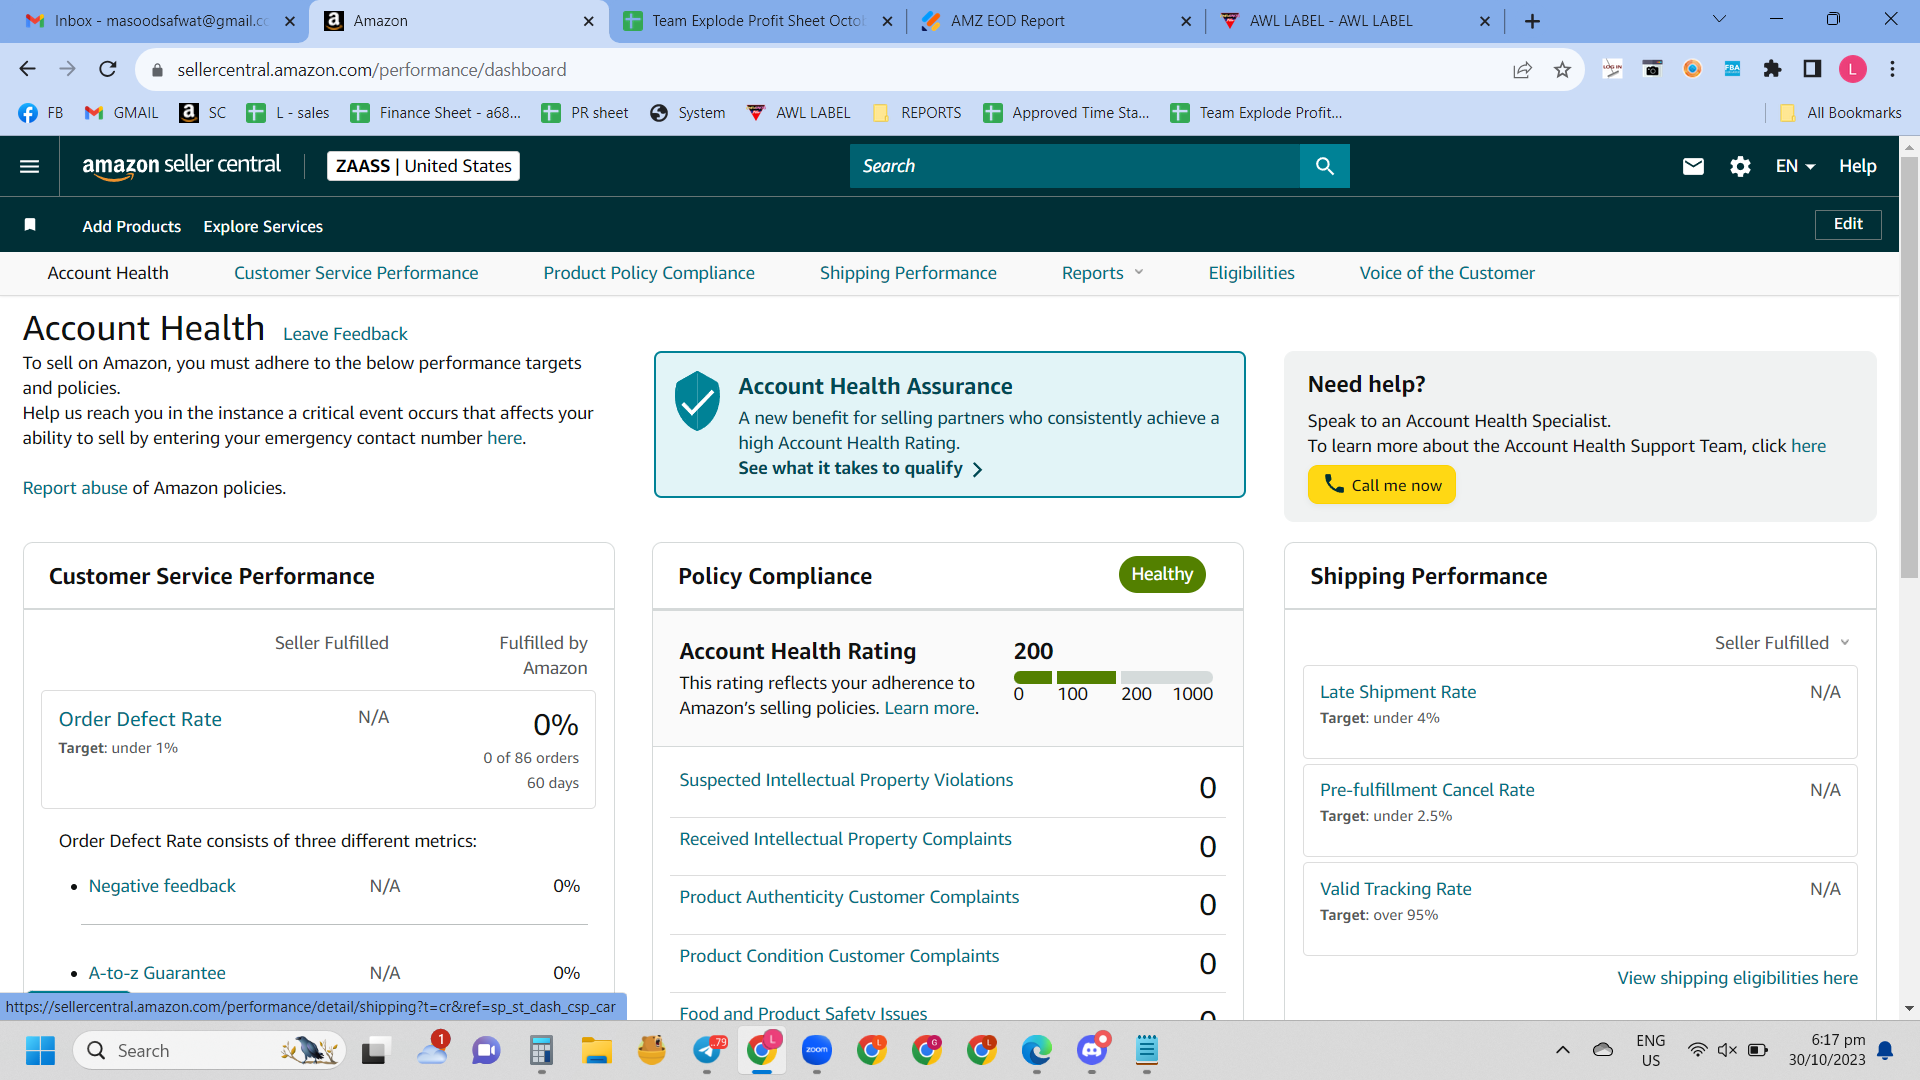Click the Leave Feedback link
This screenshot has width=1920, height=1080.
coord(345,334)
